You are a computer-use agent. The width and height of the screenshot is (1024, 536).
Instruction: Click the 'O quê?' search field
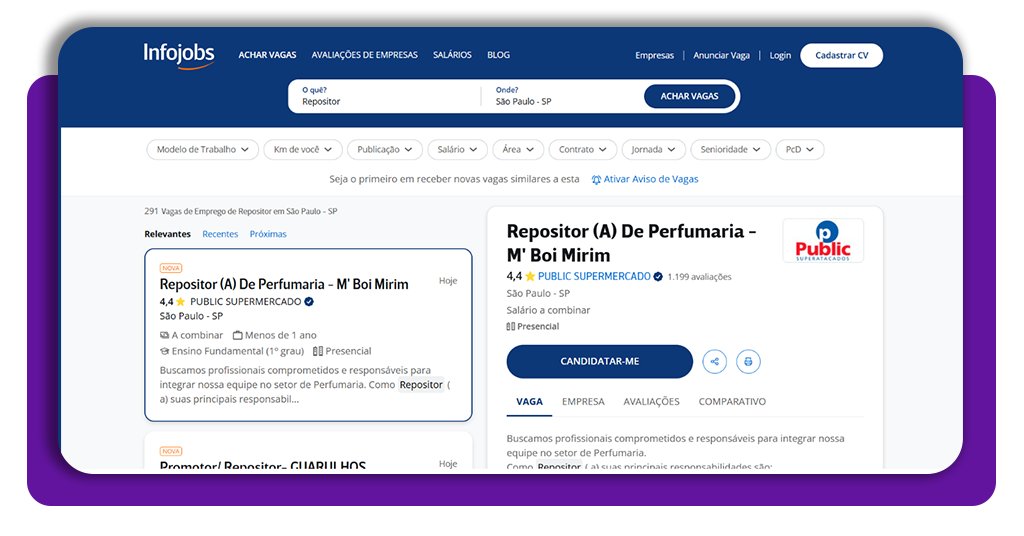(x=385, y=101)
